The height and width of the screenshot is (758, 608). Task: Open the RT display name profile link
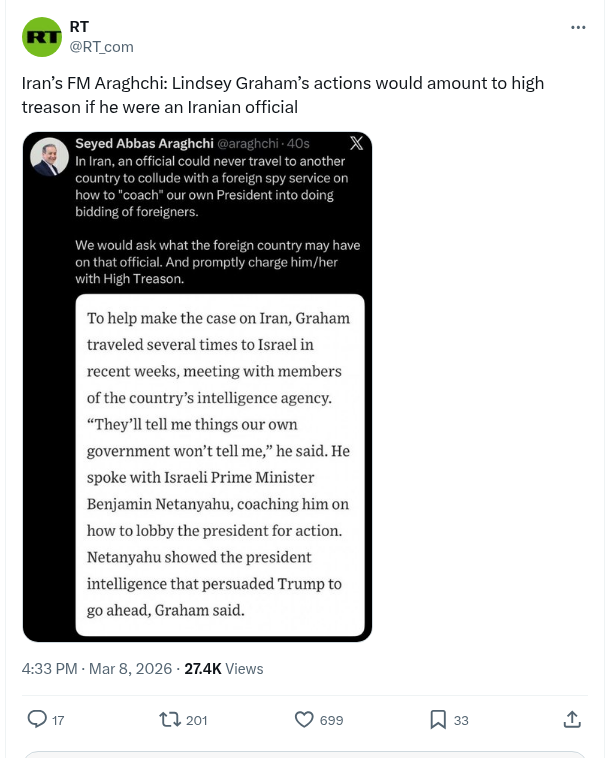tap(79, 27)
